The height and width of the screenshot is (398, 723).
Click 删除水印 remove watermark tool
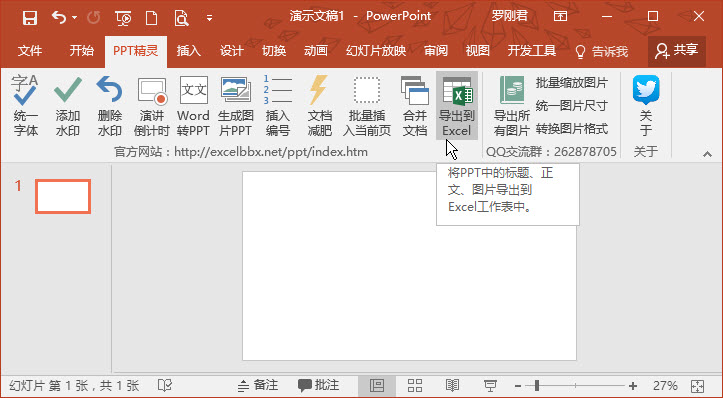109,106
